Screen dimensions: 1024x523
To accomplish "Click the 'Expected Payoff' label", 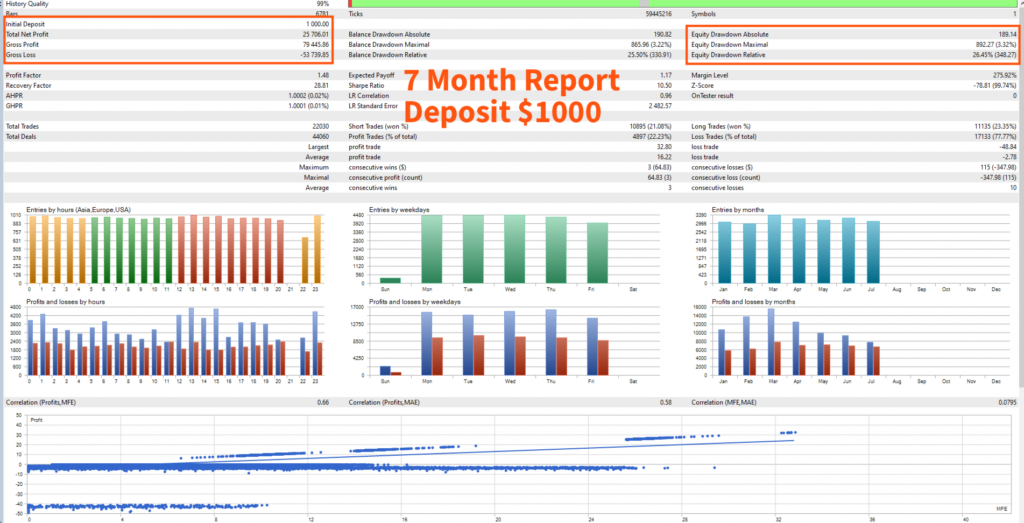I will point(370,75).
